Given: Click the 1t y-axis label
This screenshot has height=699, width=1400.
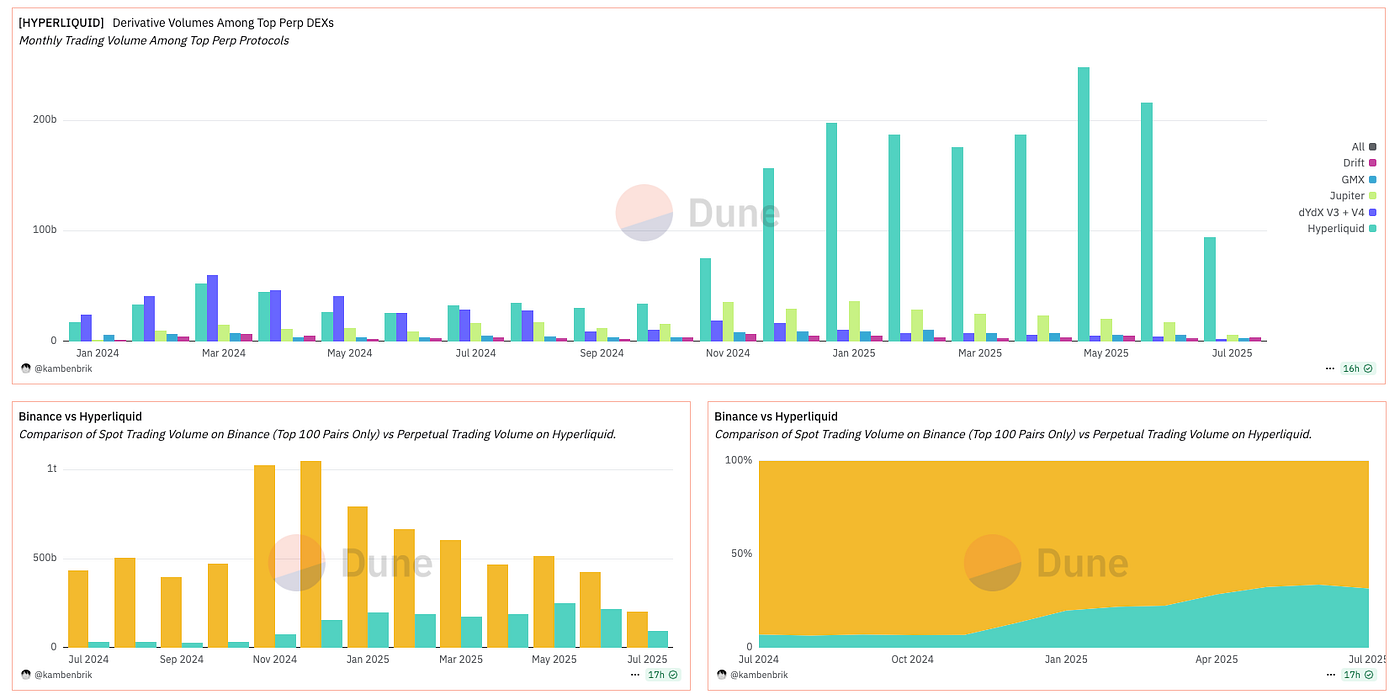Looking at the screenshot, I should tap(52, 469).
